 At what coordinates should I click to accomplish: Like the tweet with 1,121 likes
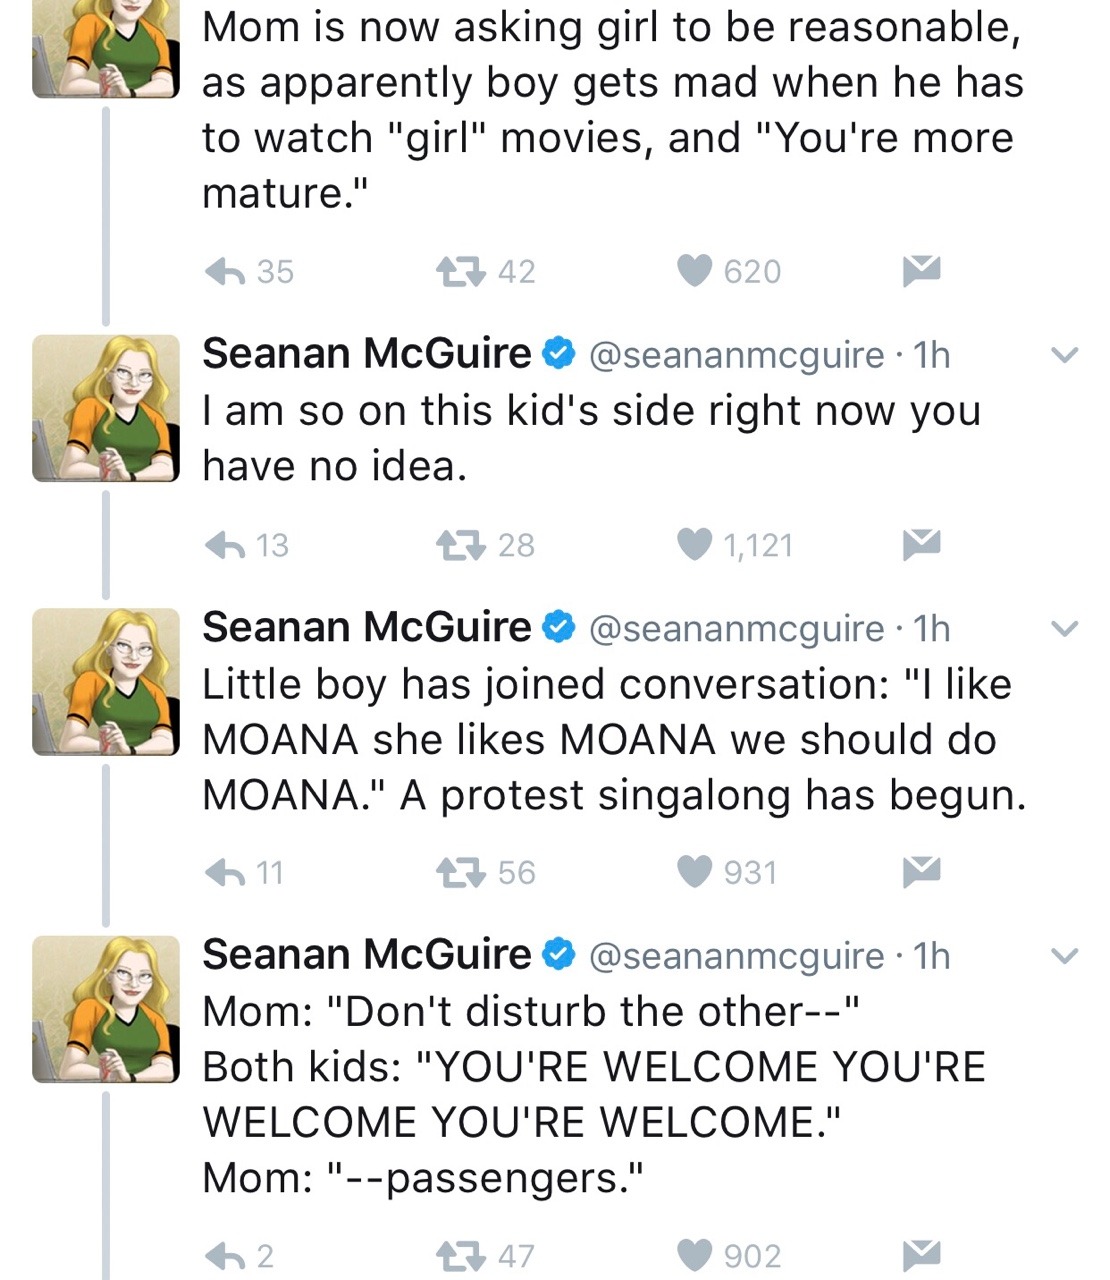[694, 545]
